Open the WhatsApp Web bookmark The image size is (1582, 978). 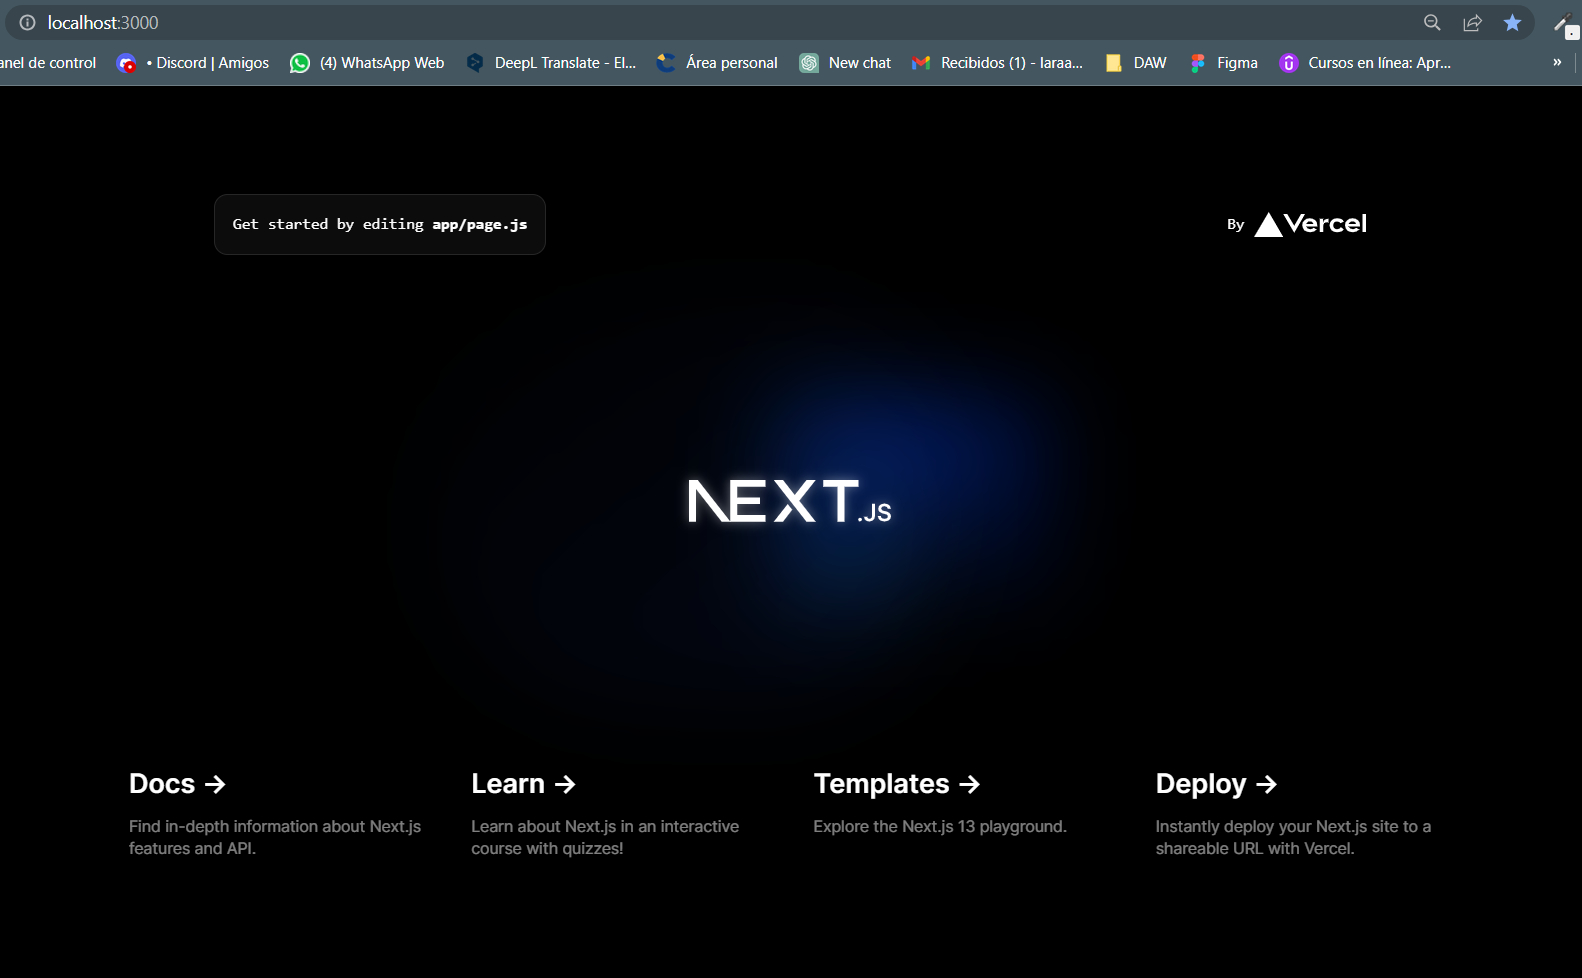click(367, 62)
